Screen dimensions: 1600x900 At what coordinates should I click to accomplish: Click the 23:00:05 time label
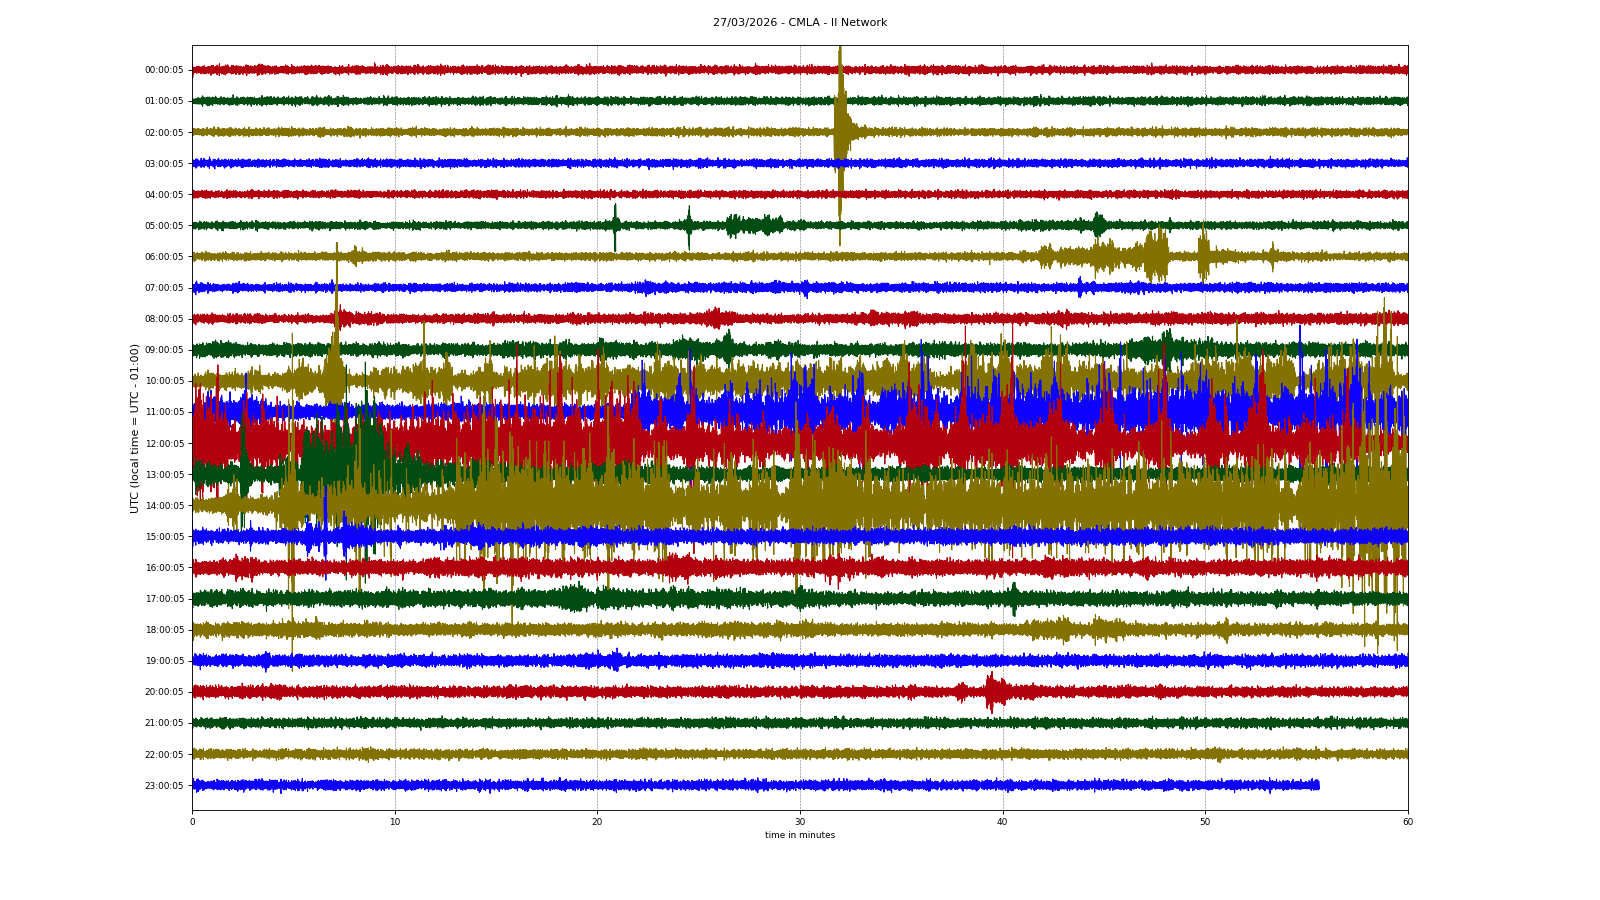click(164, 786)
